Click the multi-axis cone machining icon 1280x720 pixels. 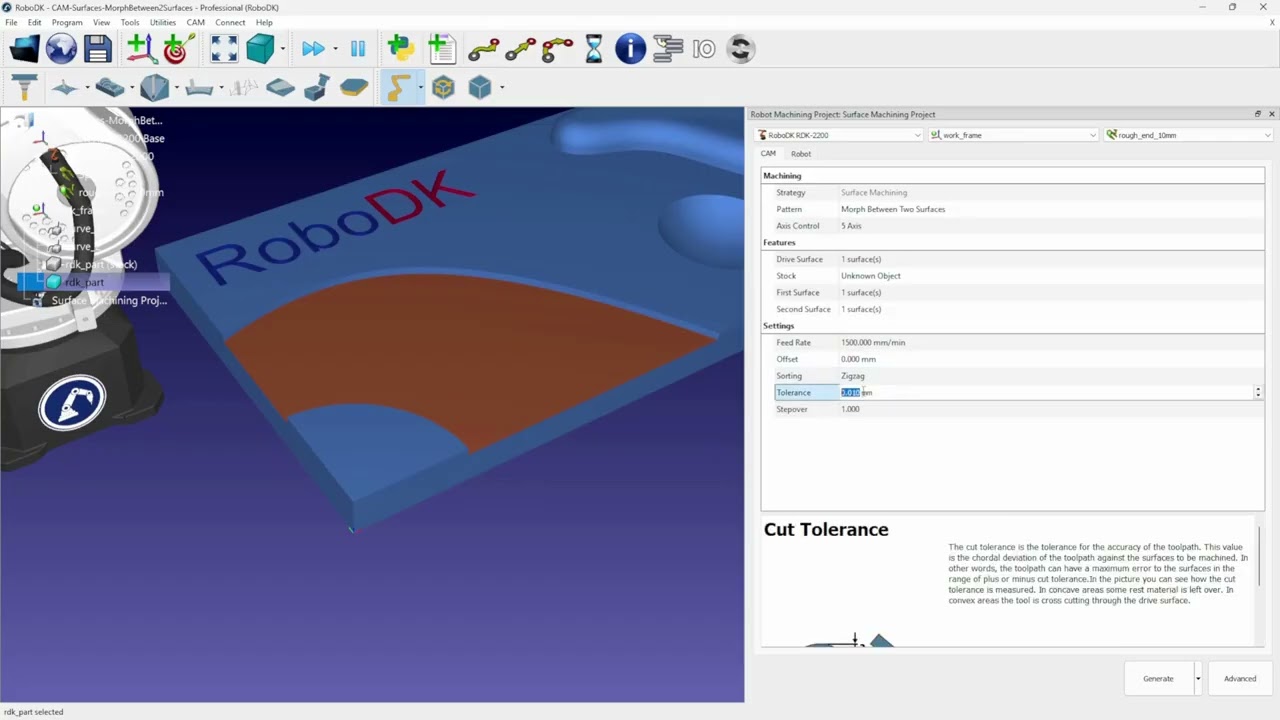coord(154,88)
